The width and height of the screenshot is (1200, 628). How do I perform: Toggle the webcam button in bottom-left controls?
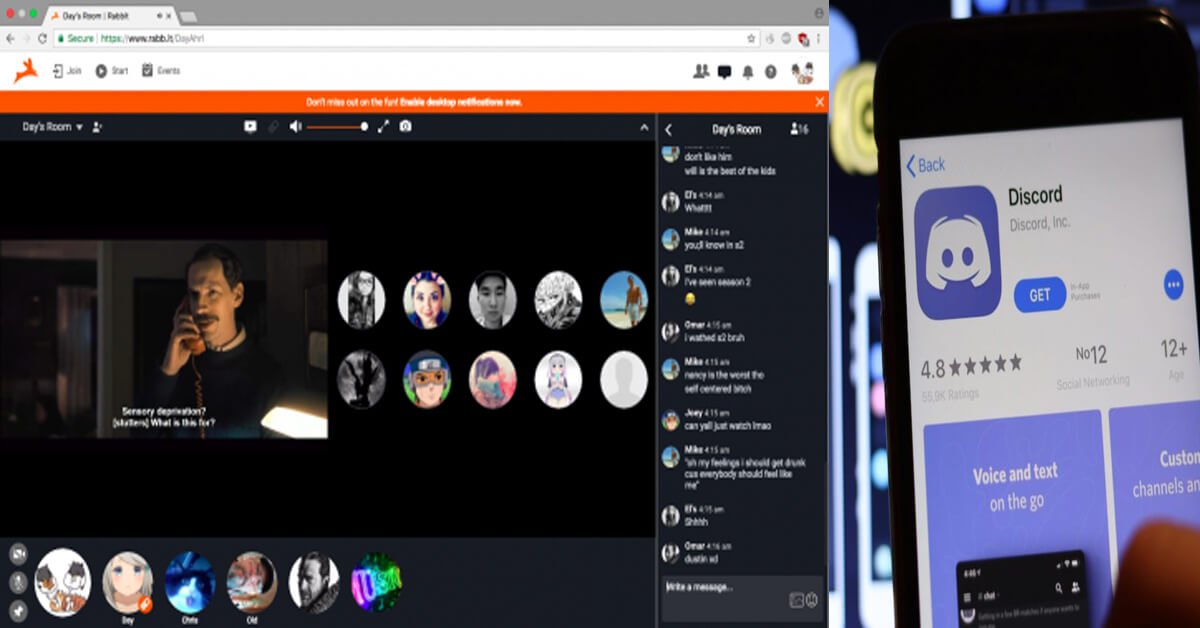point(18,554)
